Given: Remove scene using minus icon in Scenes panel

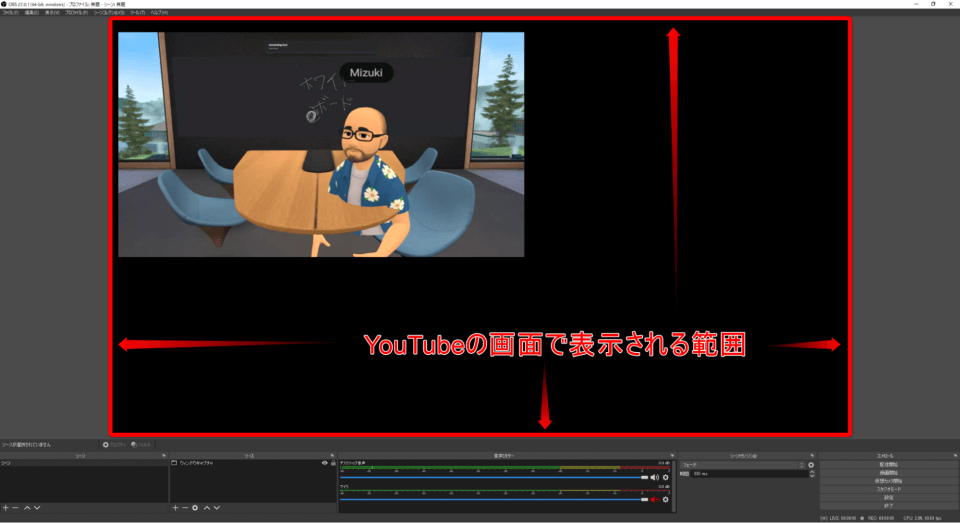Looking at the screenshot, I should pos(15,508).
